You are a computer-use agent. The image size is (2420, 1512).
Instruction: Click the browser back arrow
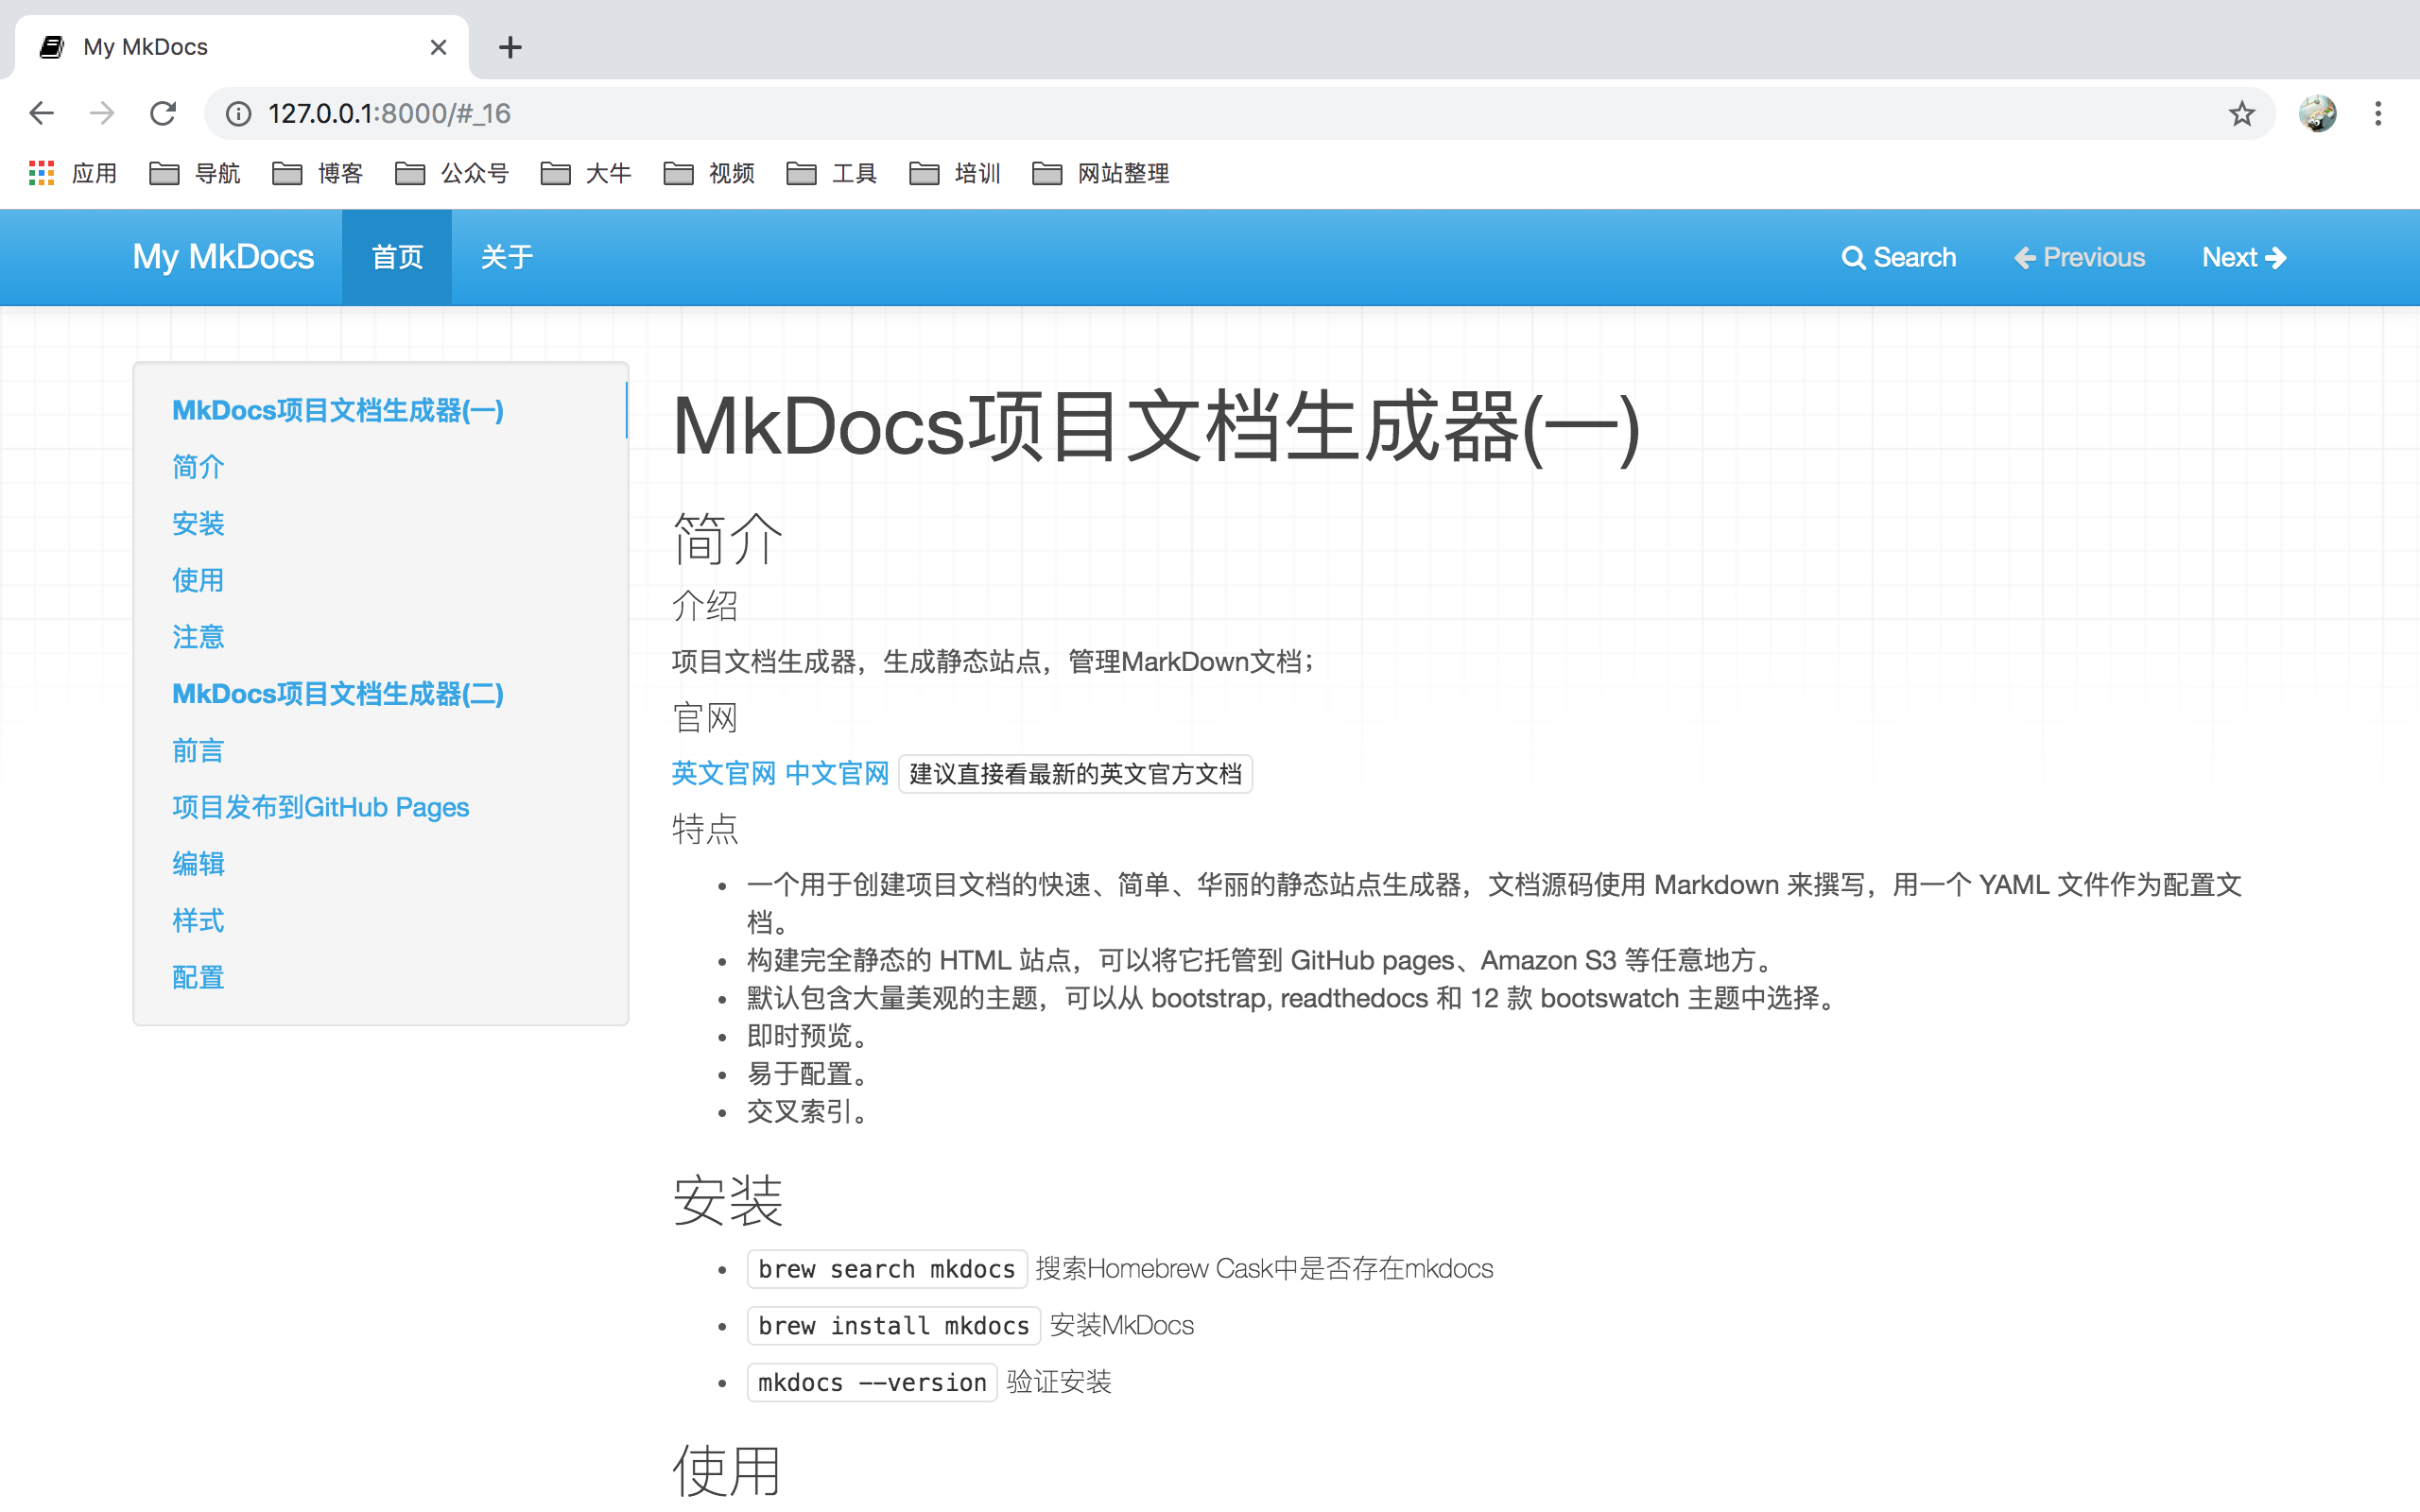[x=41, y=113]
